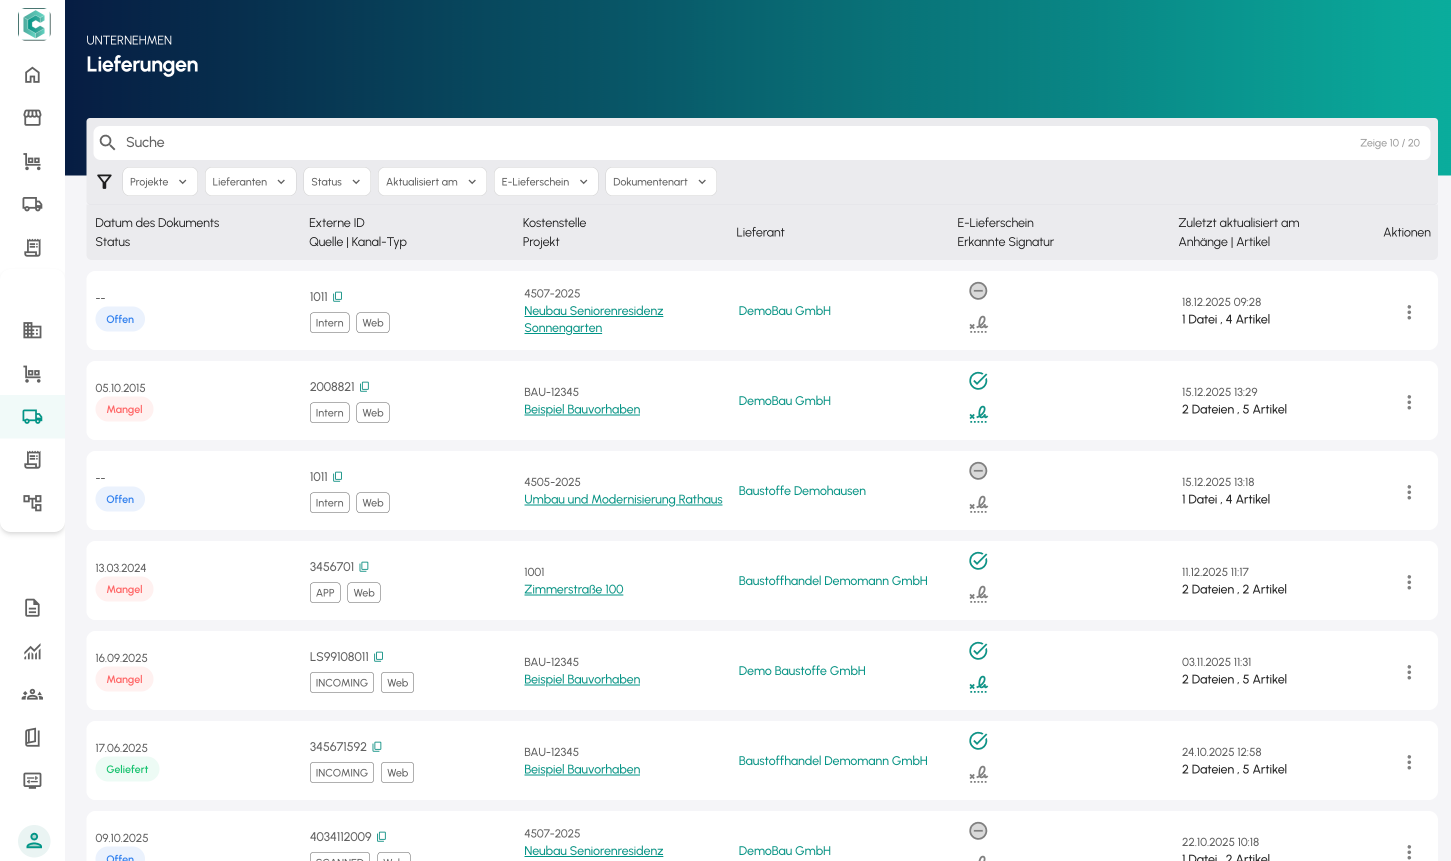
Task: Click APP channel tag in row 3456701
Action: pos(325,593)
